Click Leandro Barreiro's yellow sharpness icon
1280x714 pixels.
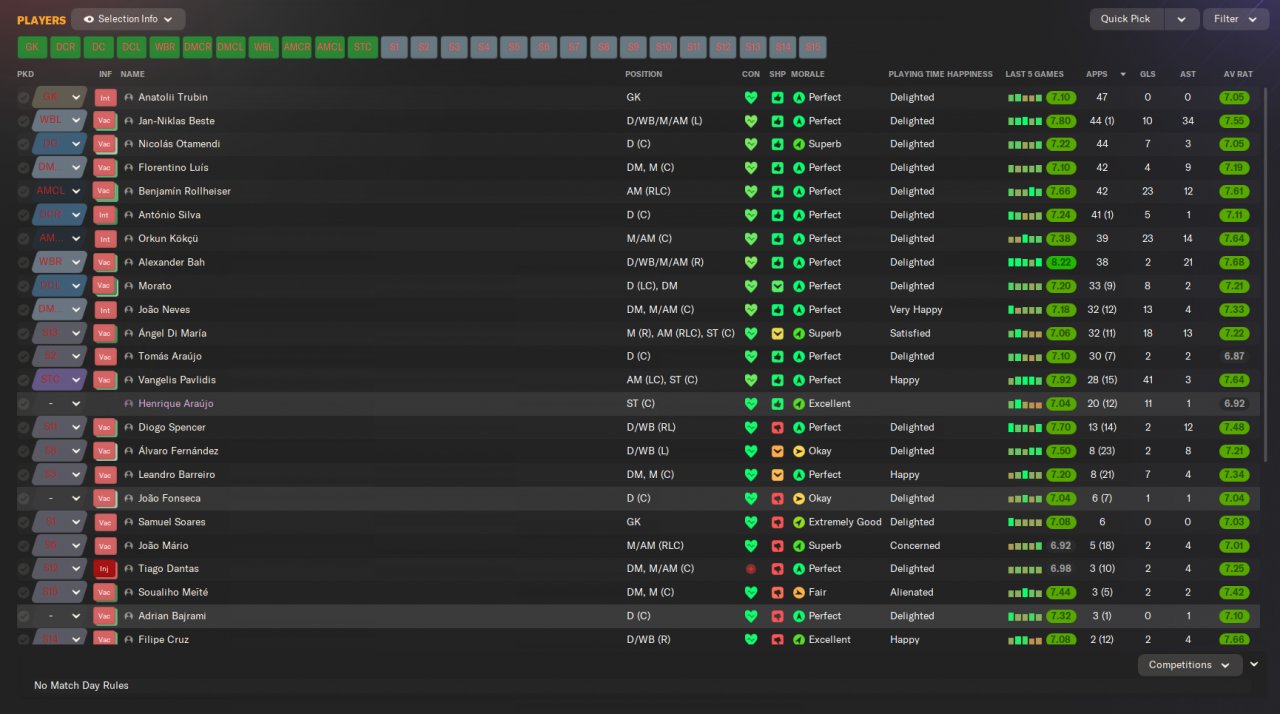pos(777,475)
